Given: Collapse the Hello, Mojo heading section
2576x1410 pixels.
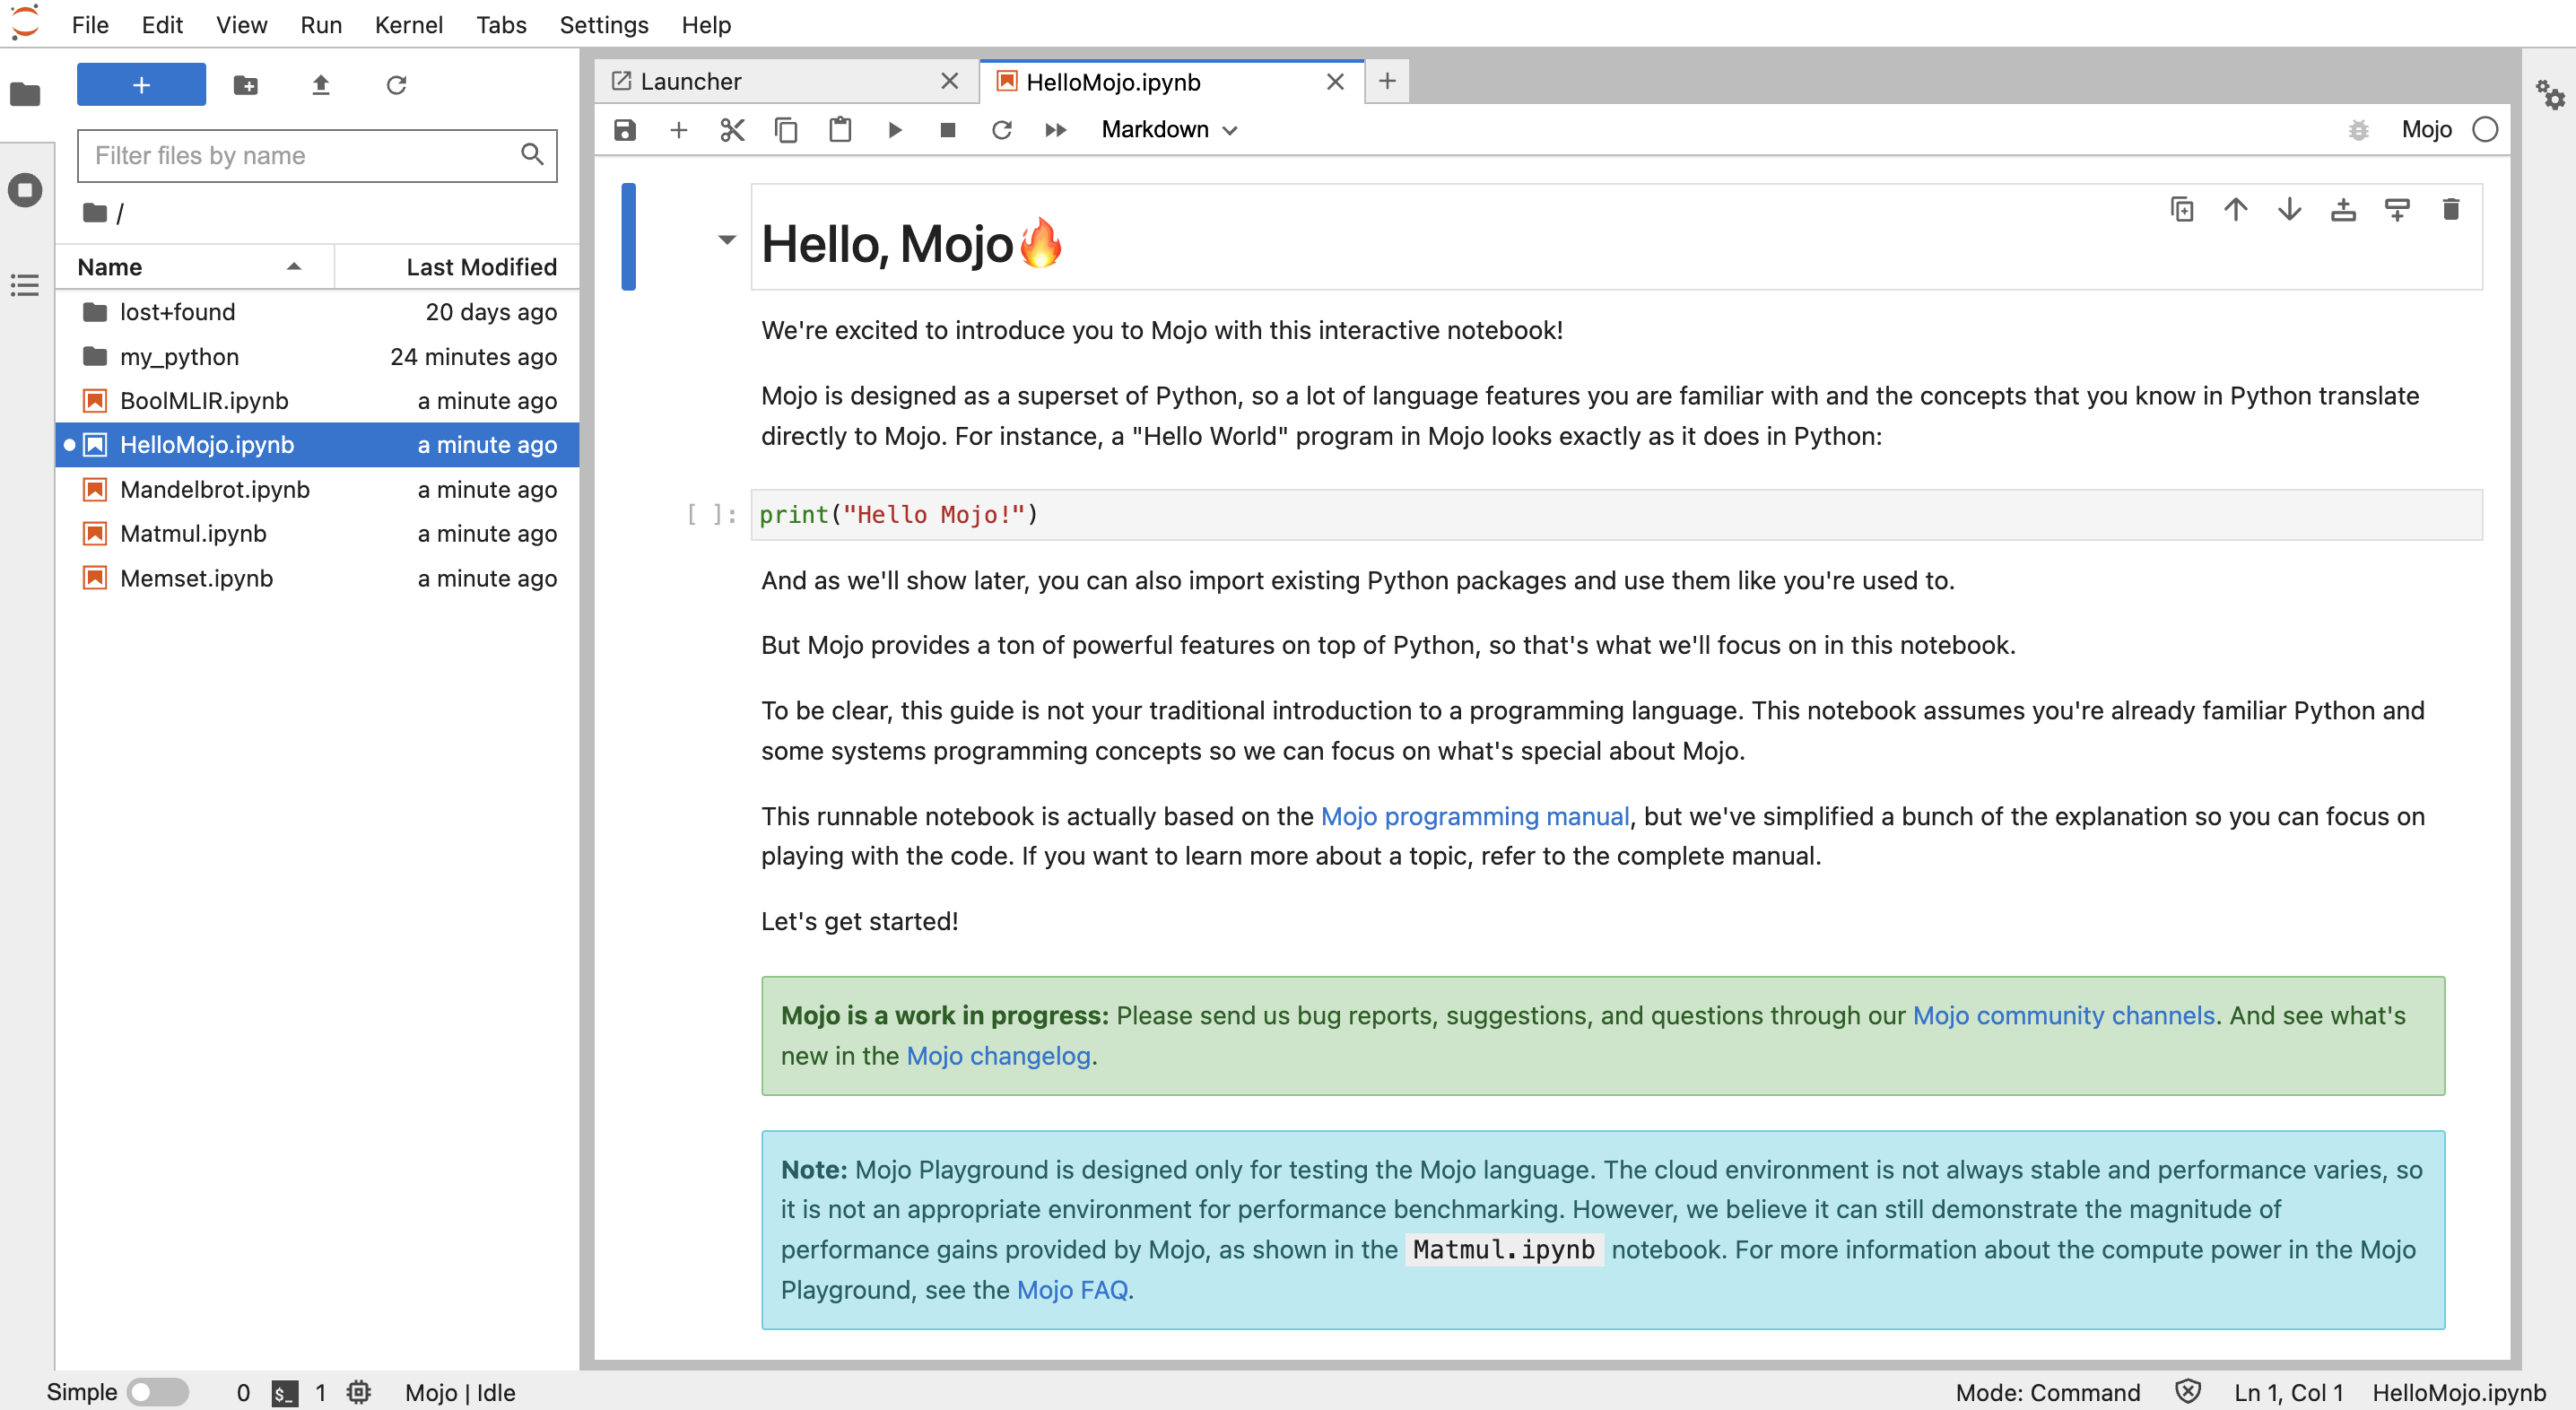Looking at the screenshot, I should tap(727, 240).
